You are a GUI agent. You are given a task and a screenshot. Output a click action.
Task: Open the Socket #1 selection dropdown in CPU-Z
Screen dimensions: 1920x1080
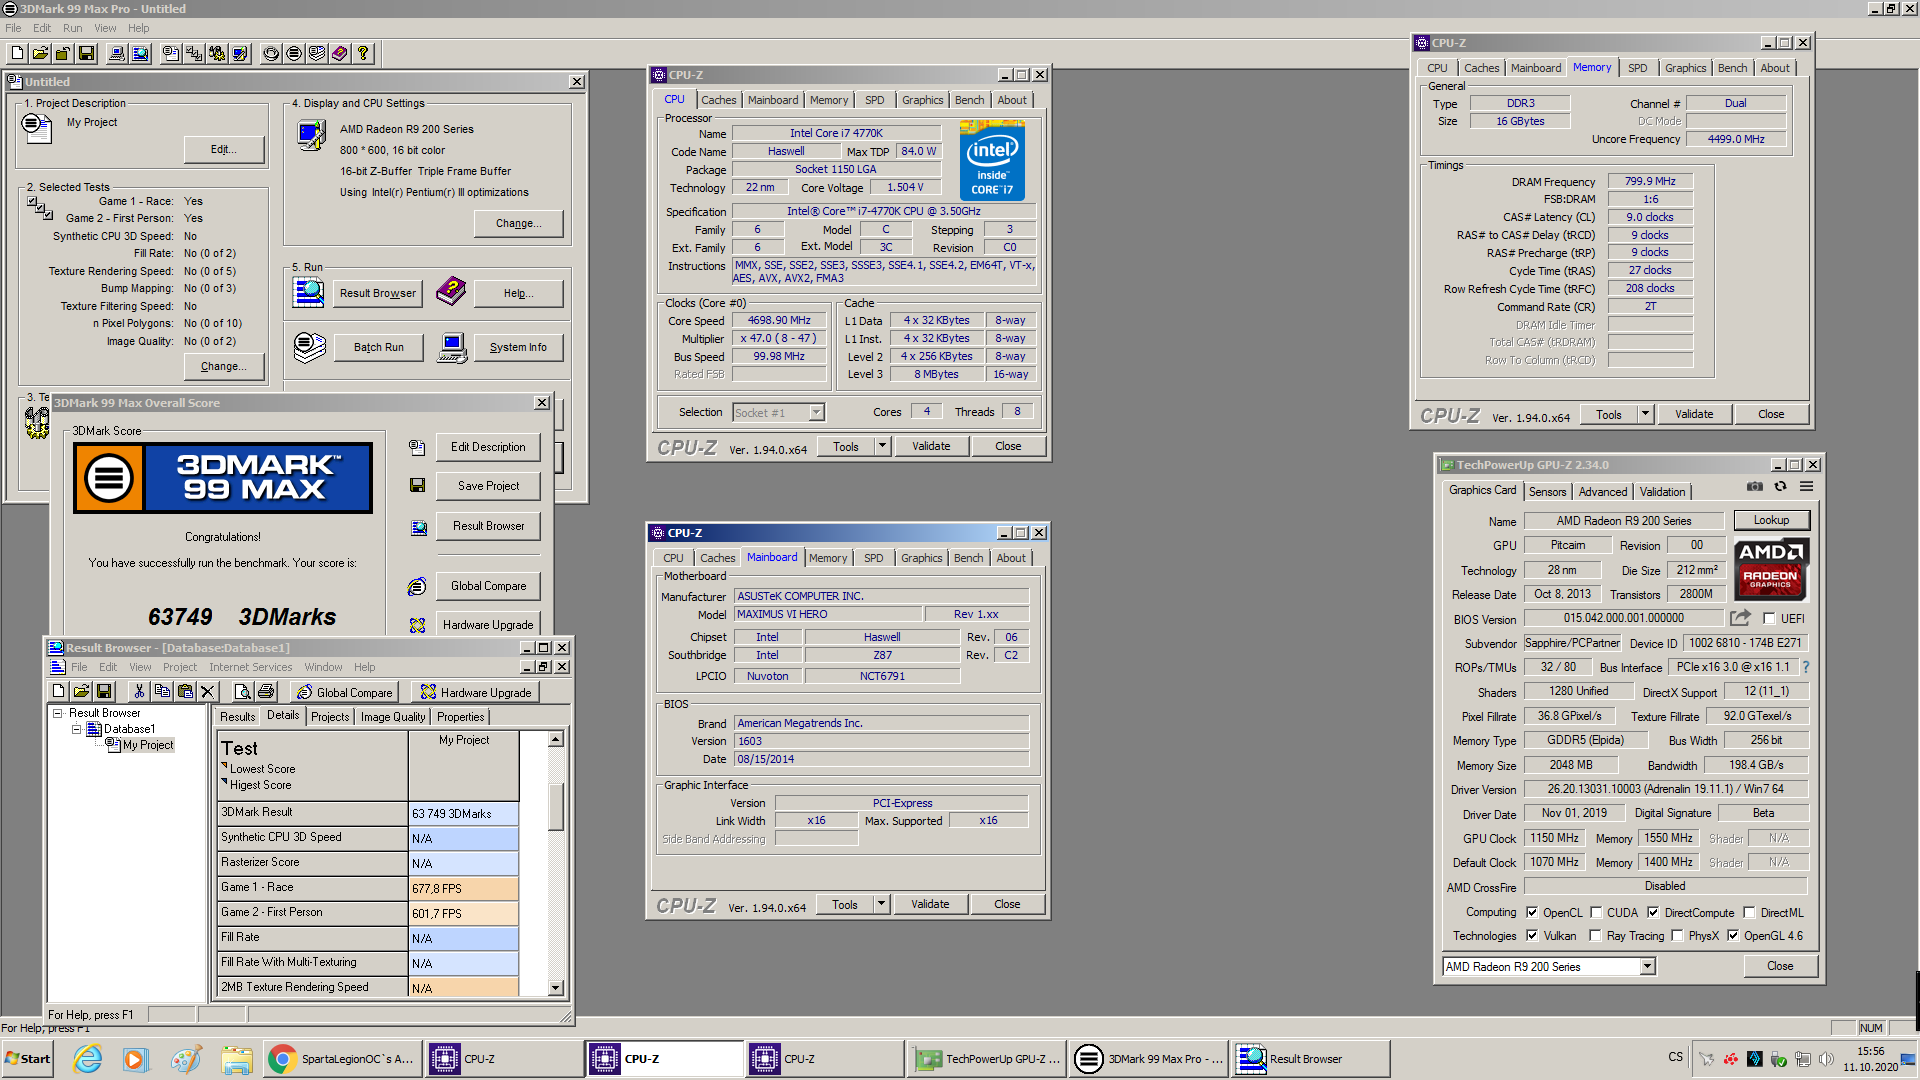pos(816,412)
